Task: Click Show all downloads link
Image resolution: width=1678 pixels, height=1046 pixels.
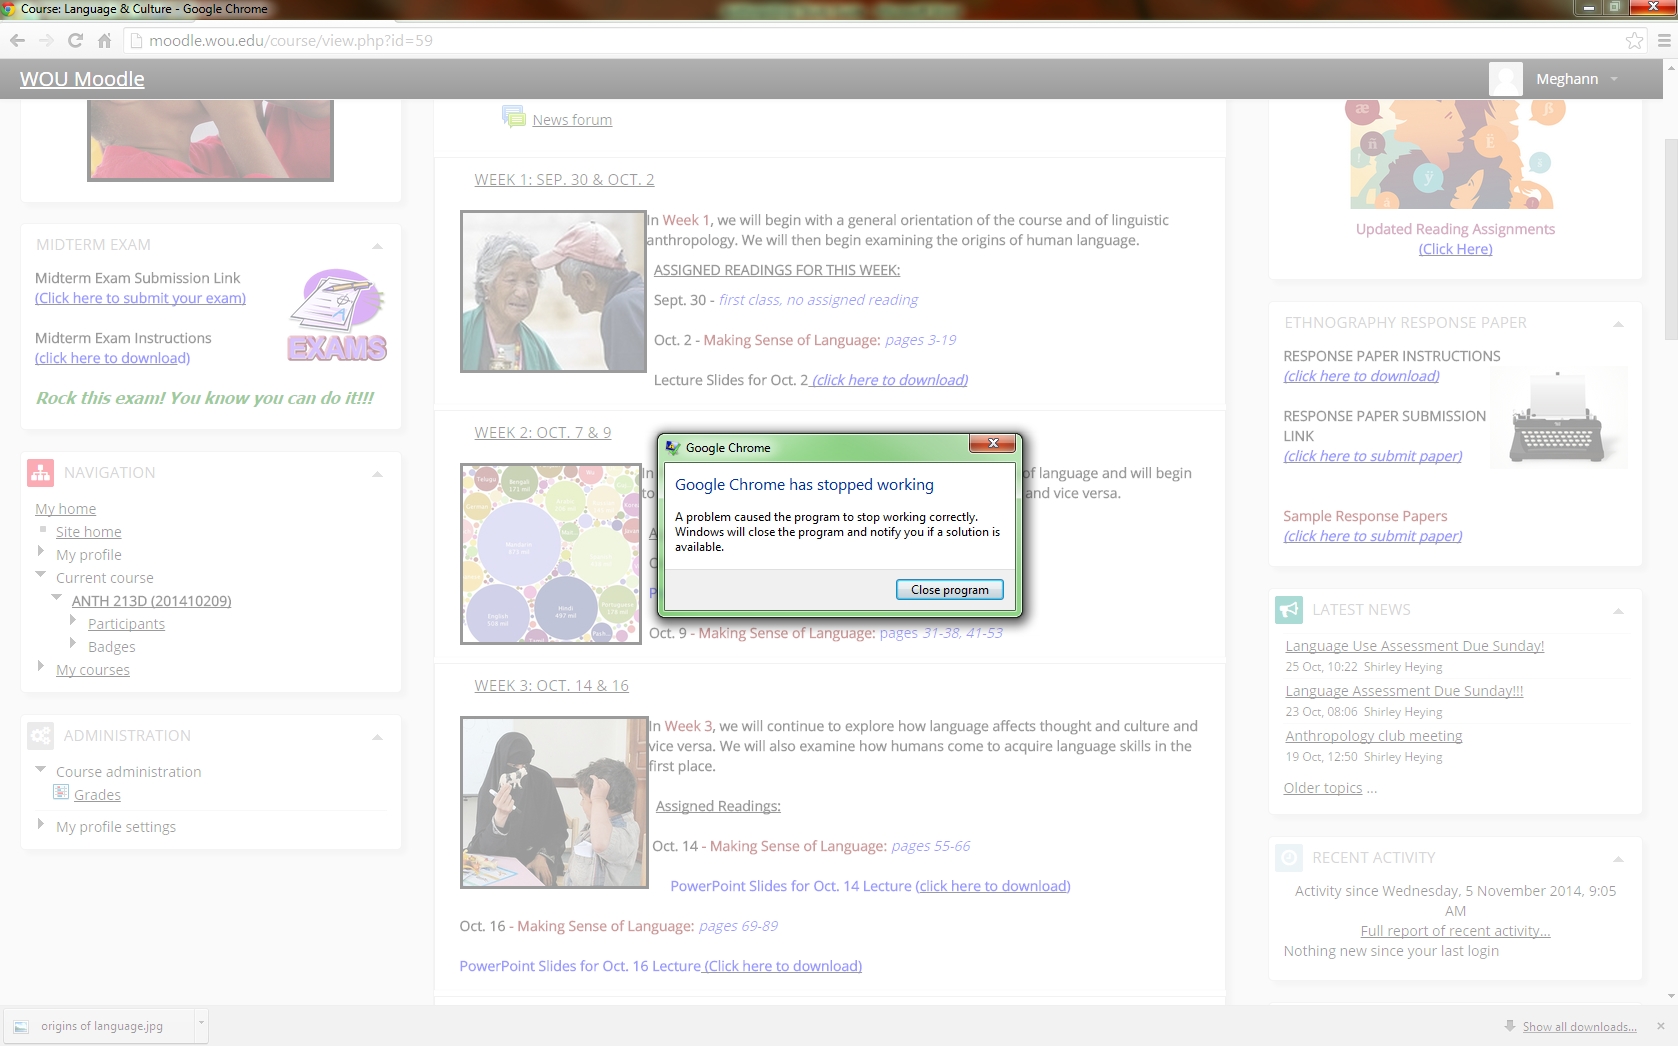Action: [1579, 1027]
